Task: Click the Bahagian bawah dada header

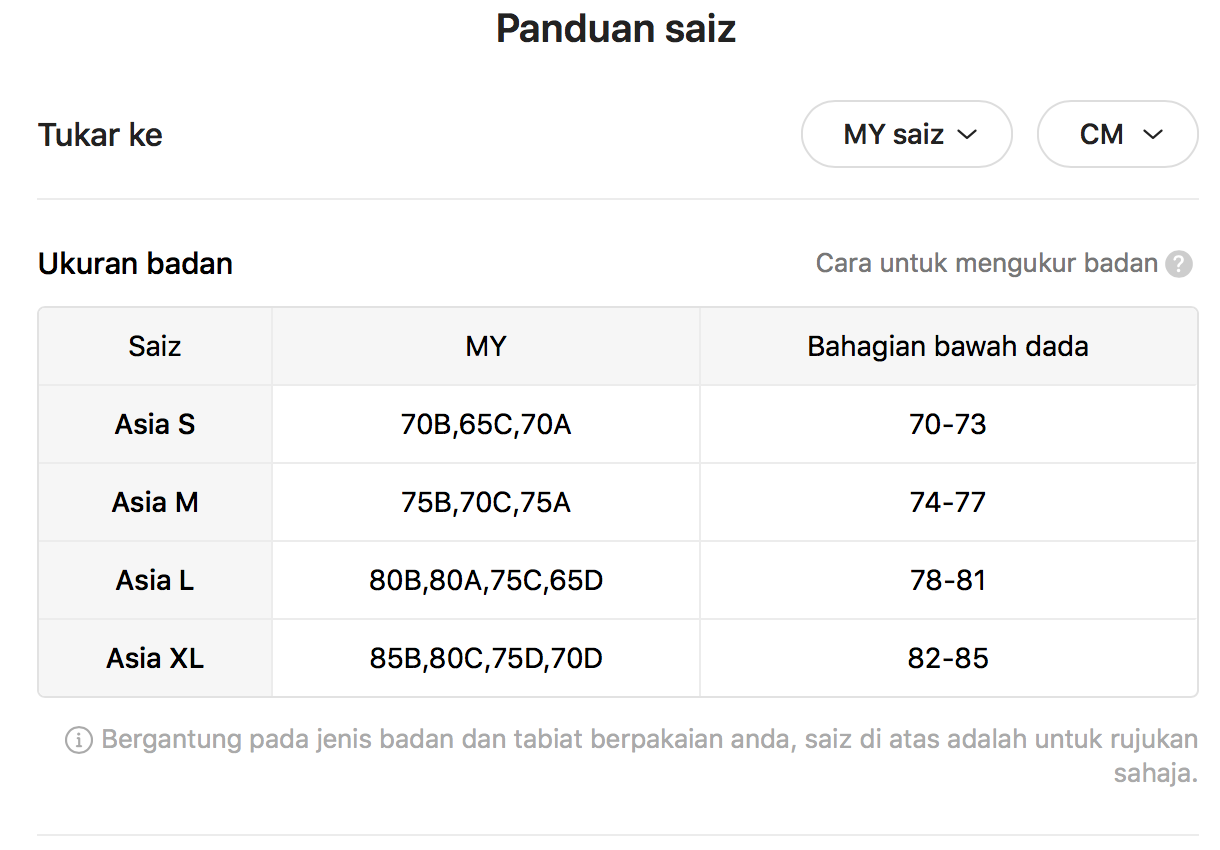Action: [948, 347]
